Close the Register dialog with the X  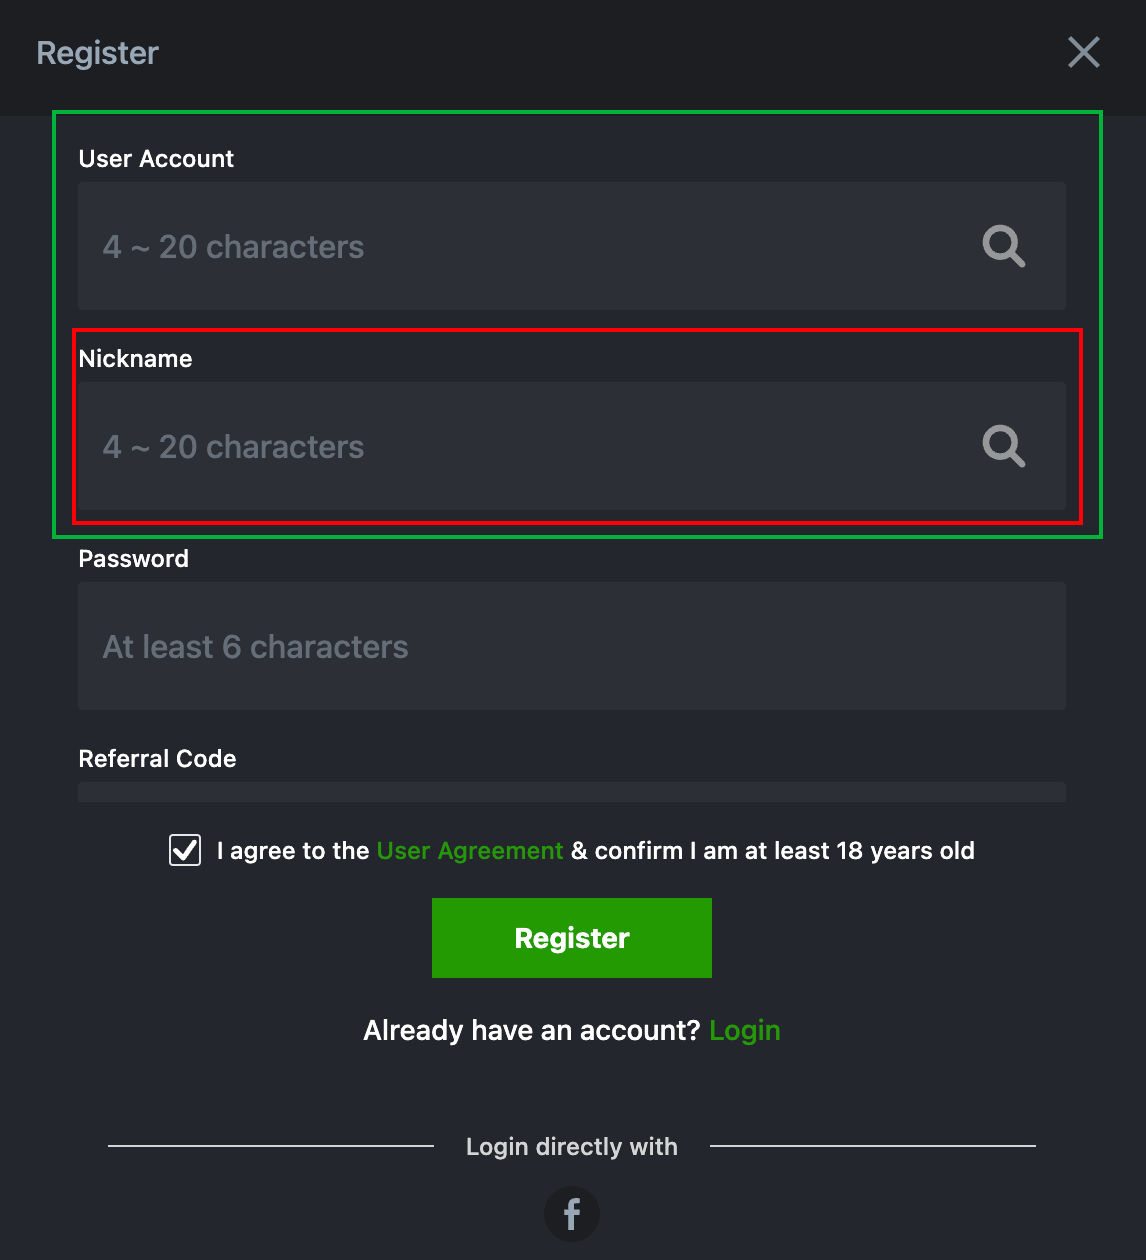[x=1083, y=52]
